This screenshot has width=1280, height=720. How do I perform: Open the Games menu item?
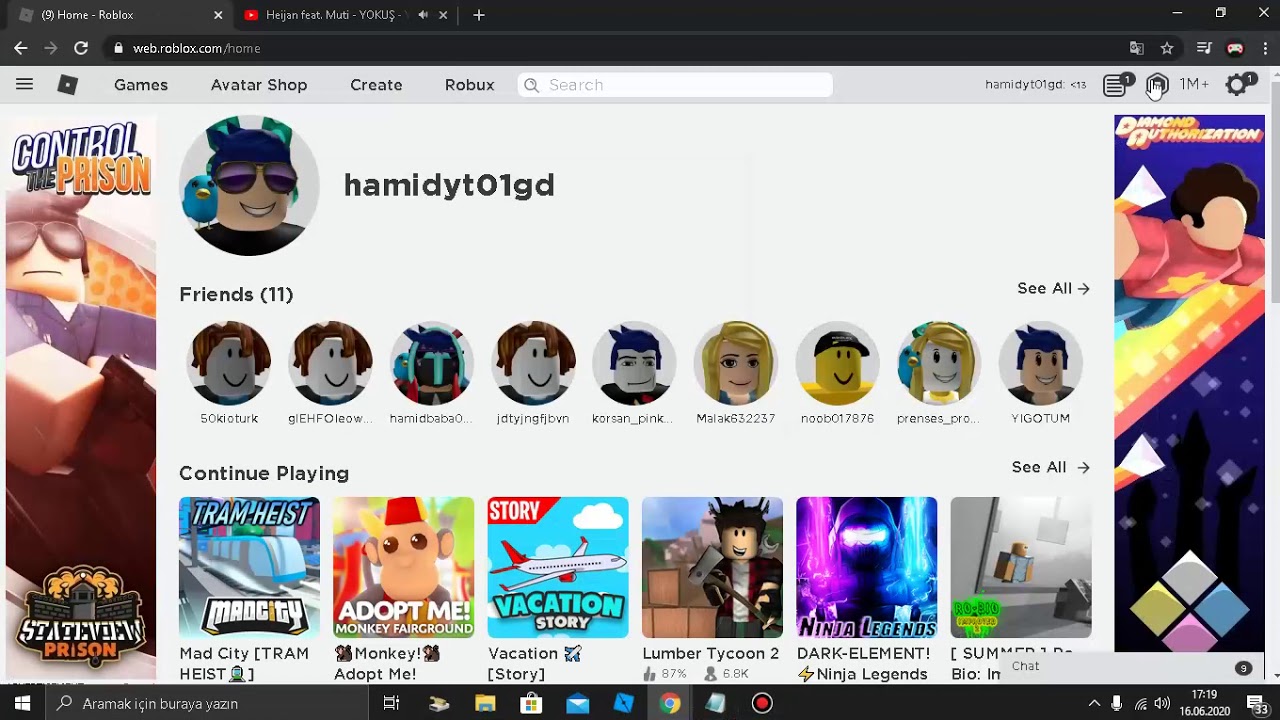click(x=141, y=85)
